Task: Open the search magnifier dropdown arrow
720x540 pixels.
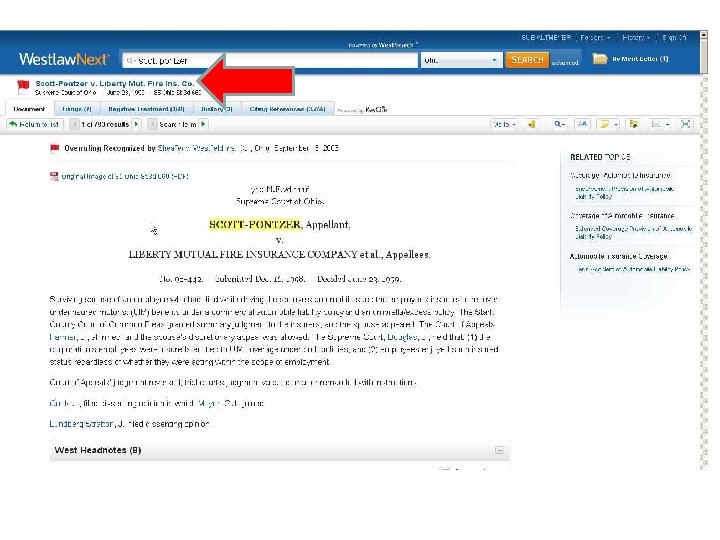Action: (563, 124)
